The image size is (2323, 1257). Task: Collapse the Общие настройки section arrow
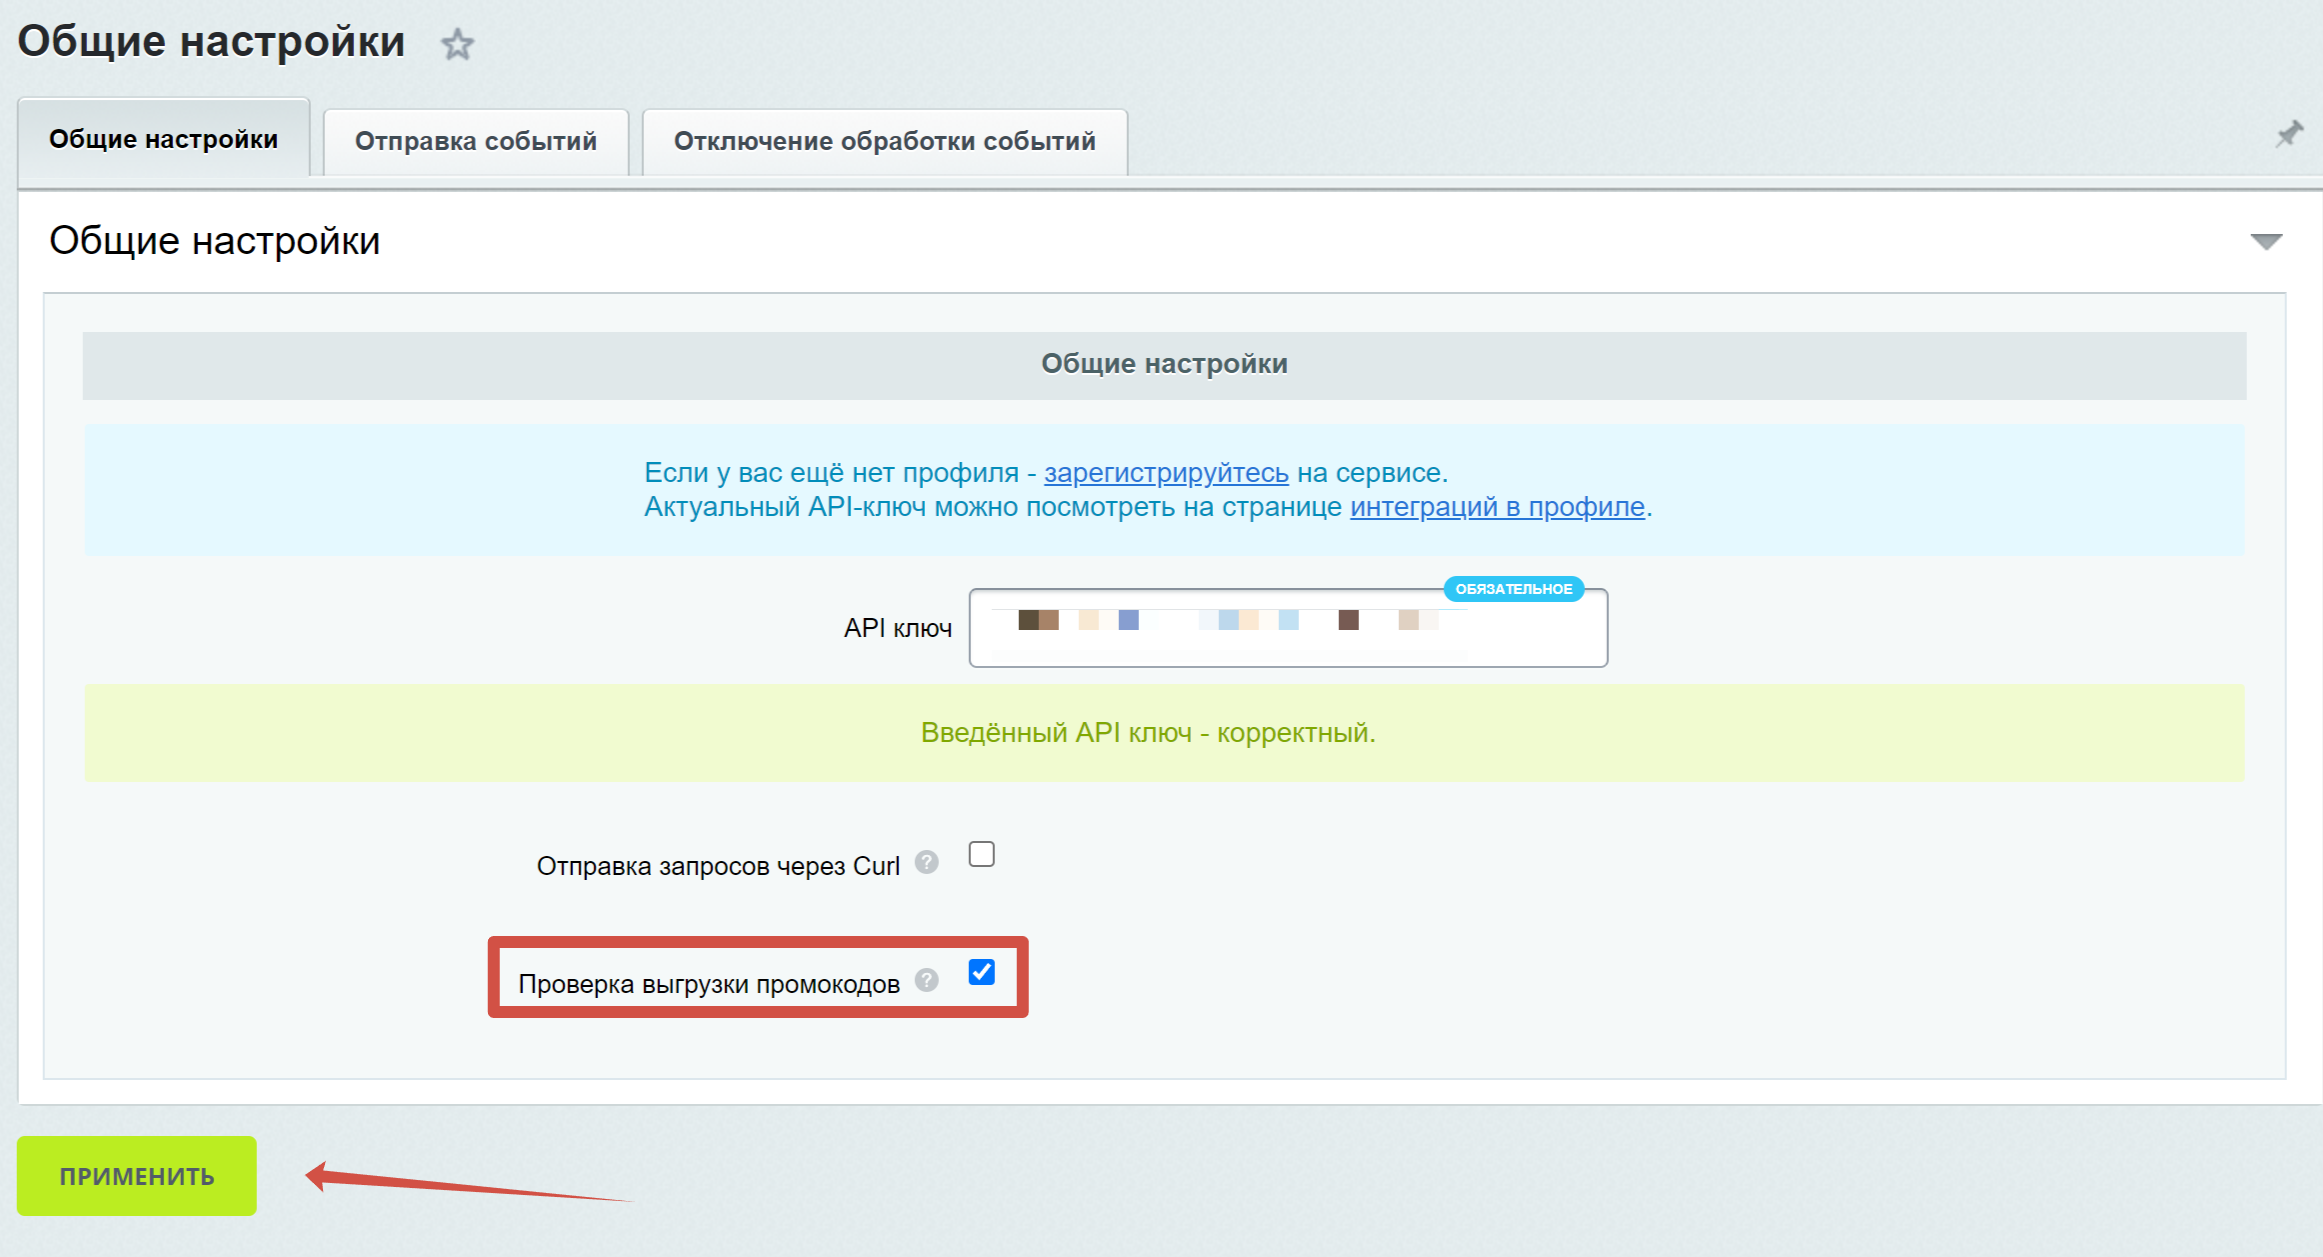[2265, 241]
